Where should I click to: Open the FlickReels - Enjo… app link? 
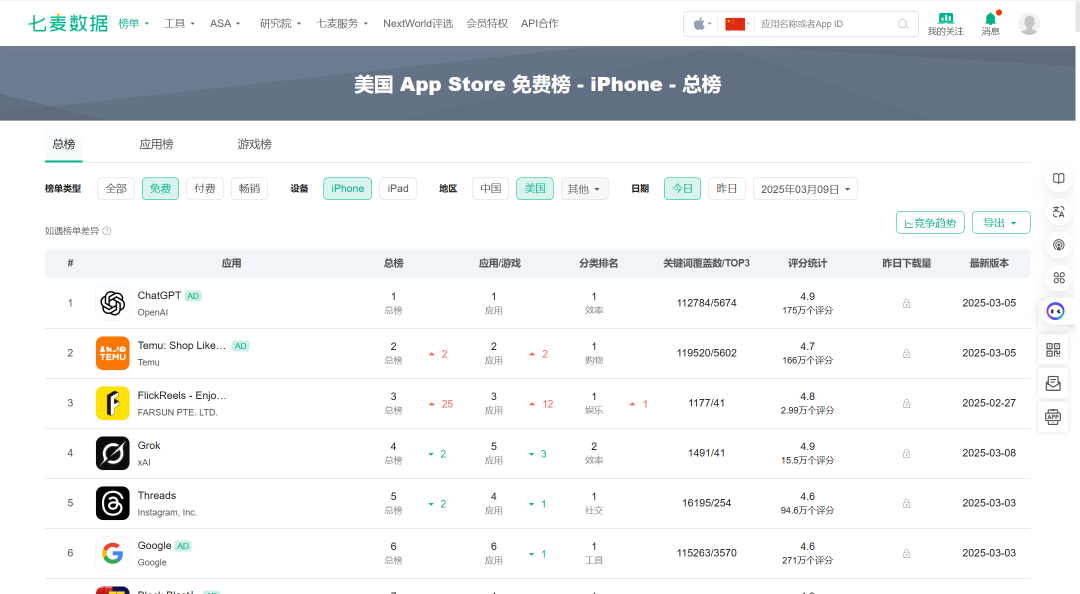(182, 396)
